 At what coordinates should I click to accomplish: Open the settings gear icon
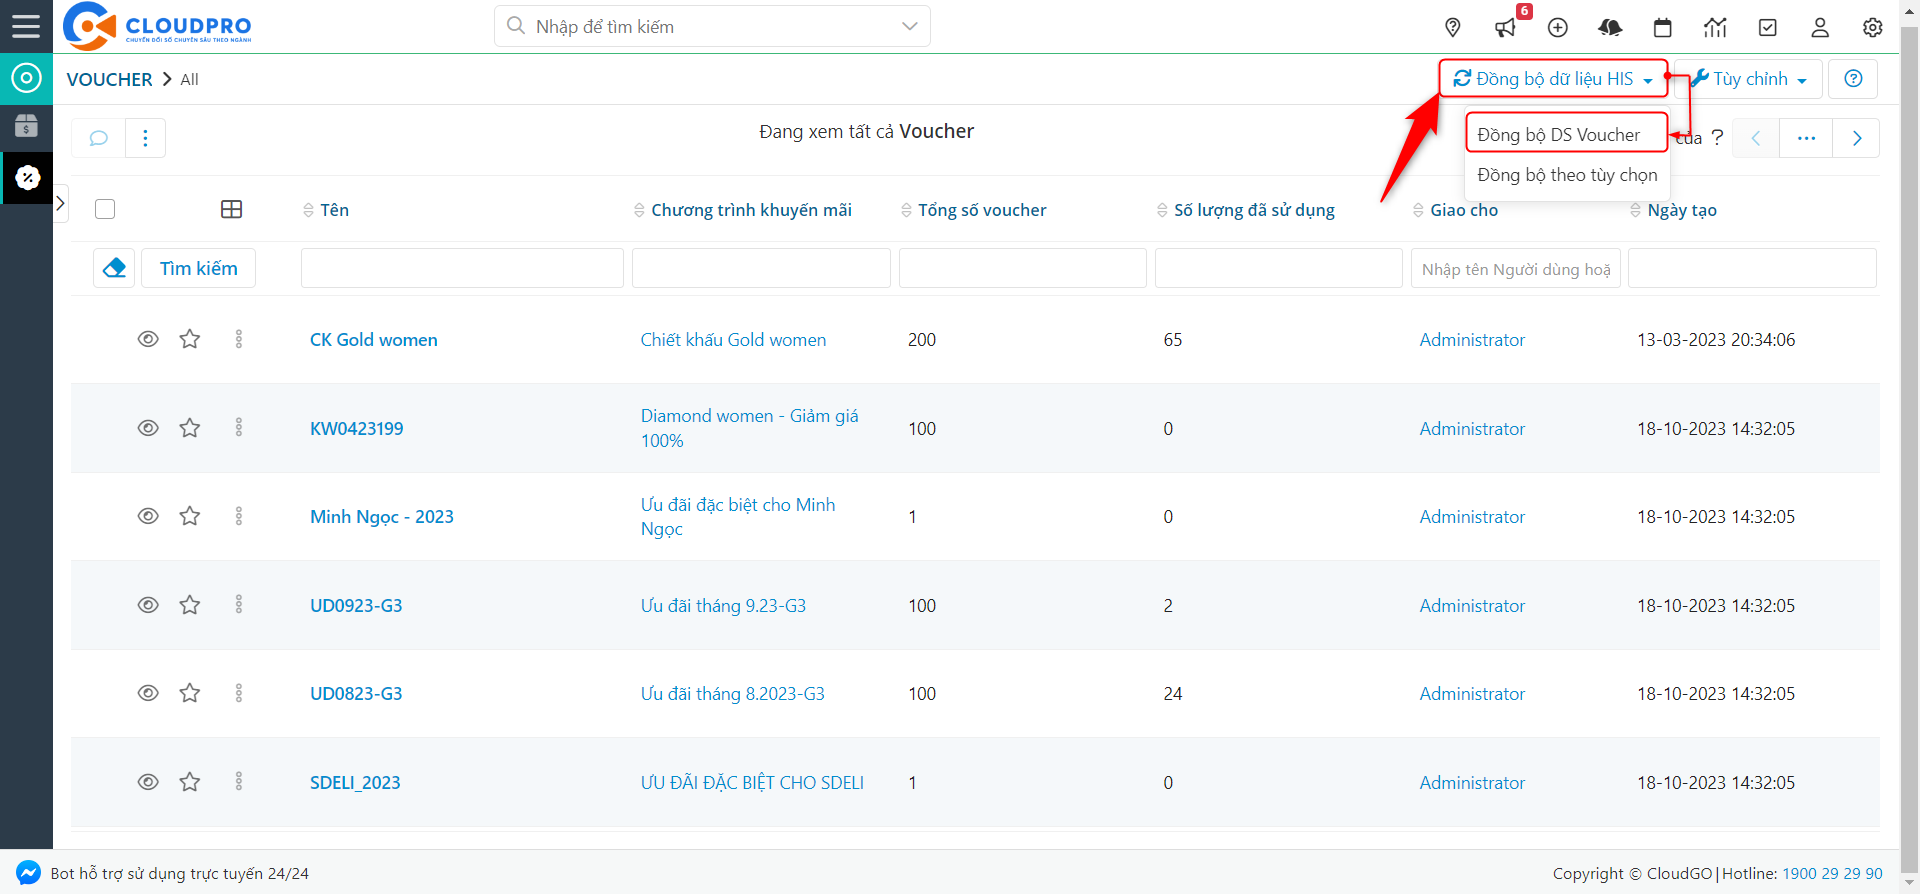pos(1873,27)
